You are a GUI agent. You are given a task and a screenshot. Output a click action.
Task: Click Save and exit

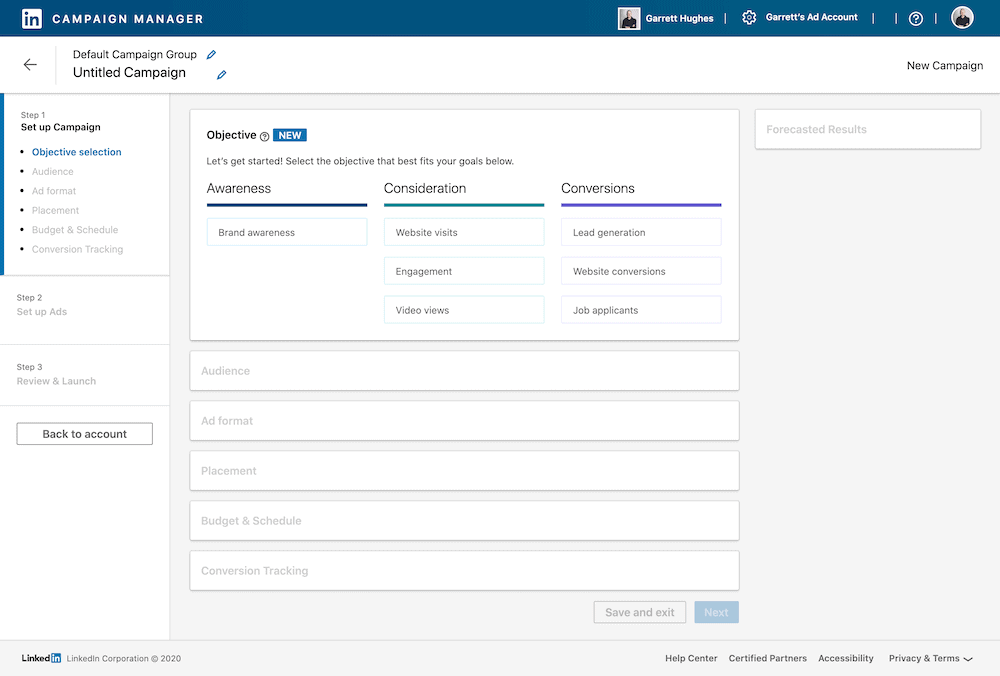coord(640,612)
